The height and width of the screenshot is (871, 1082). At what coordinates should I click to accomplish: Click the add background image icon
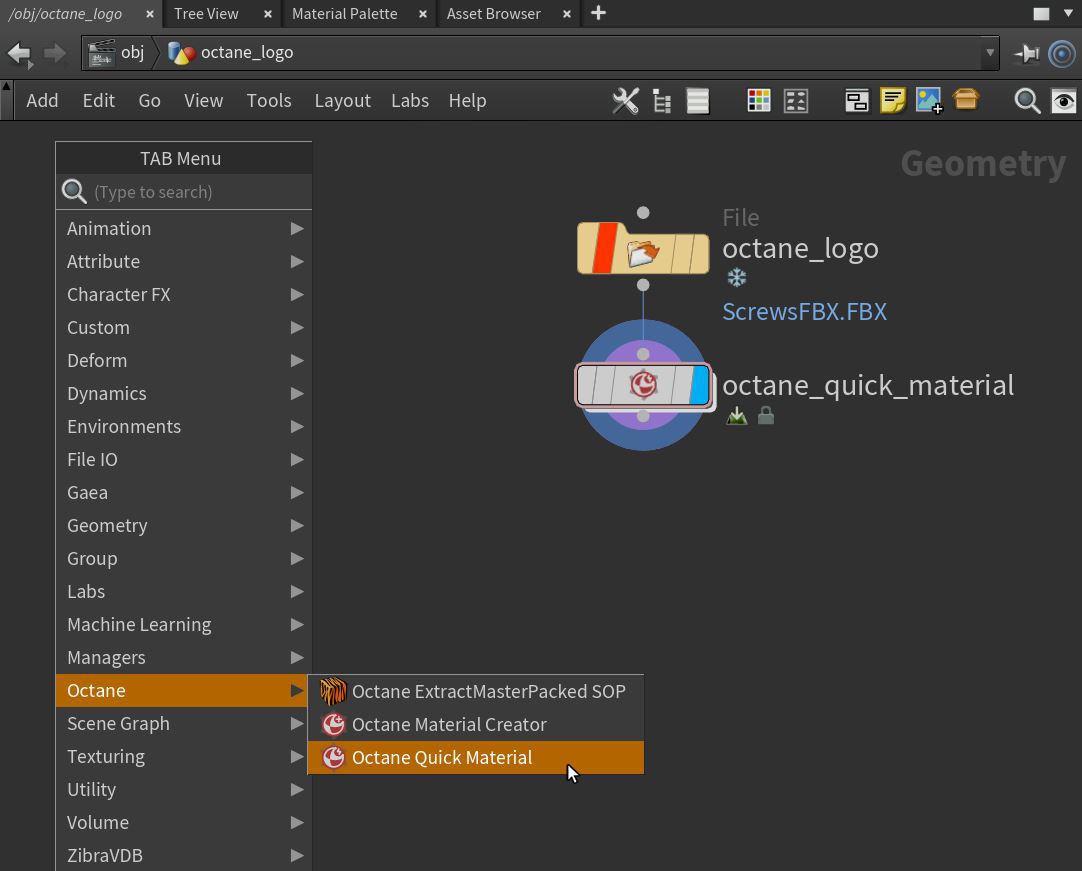(928, 101)
